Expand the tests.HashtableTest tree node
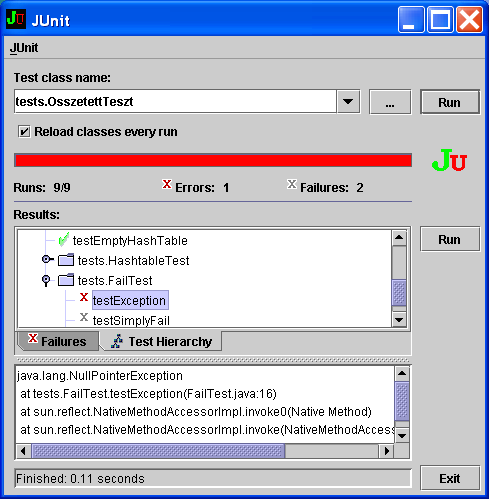 [47, 259]
